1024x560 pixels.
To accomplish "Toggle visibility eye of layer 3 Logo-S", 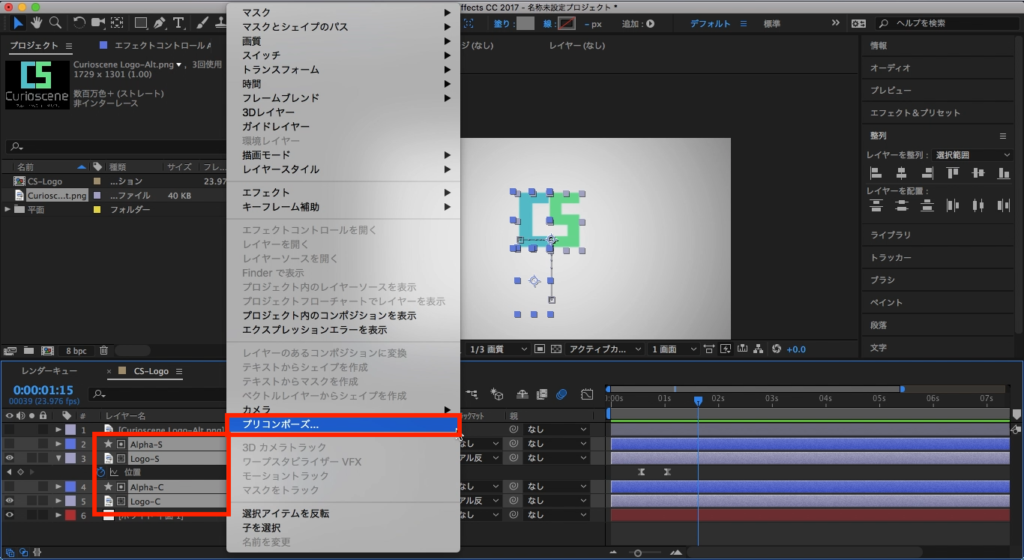I will 9,458.
